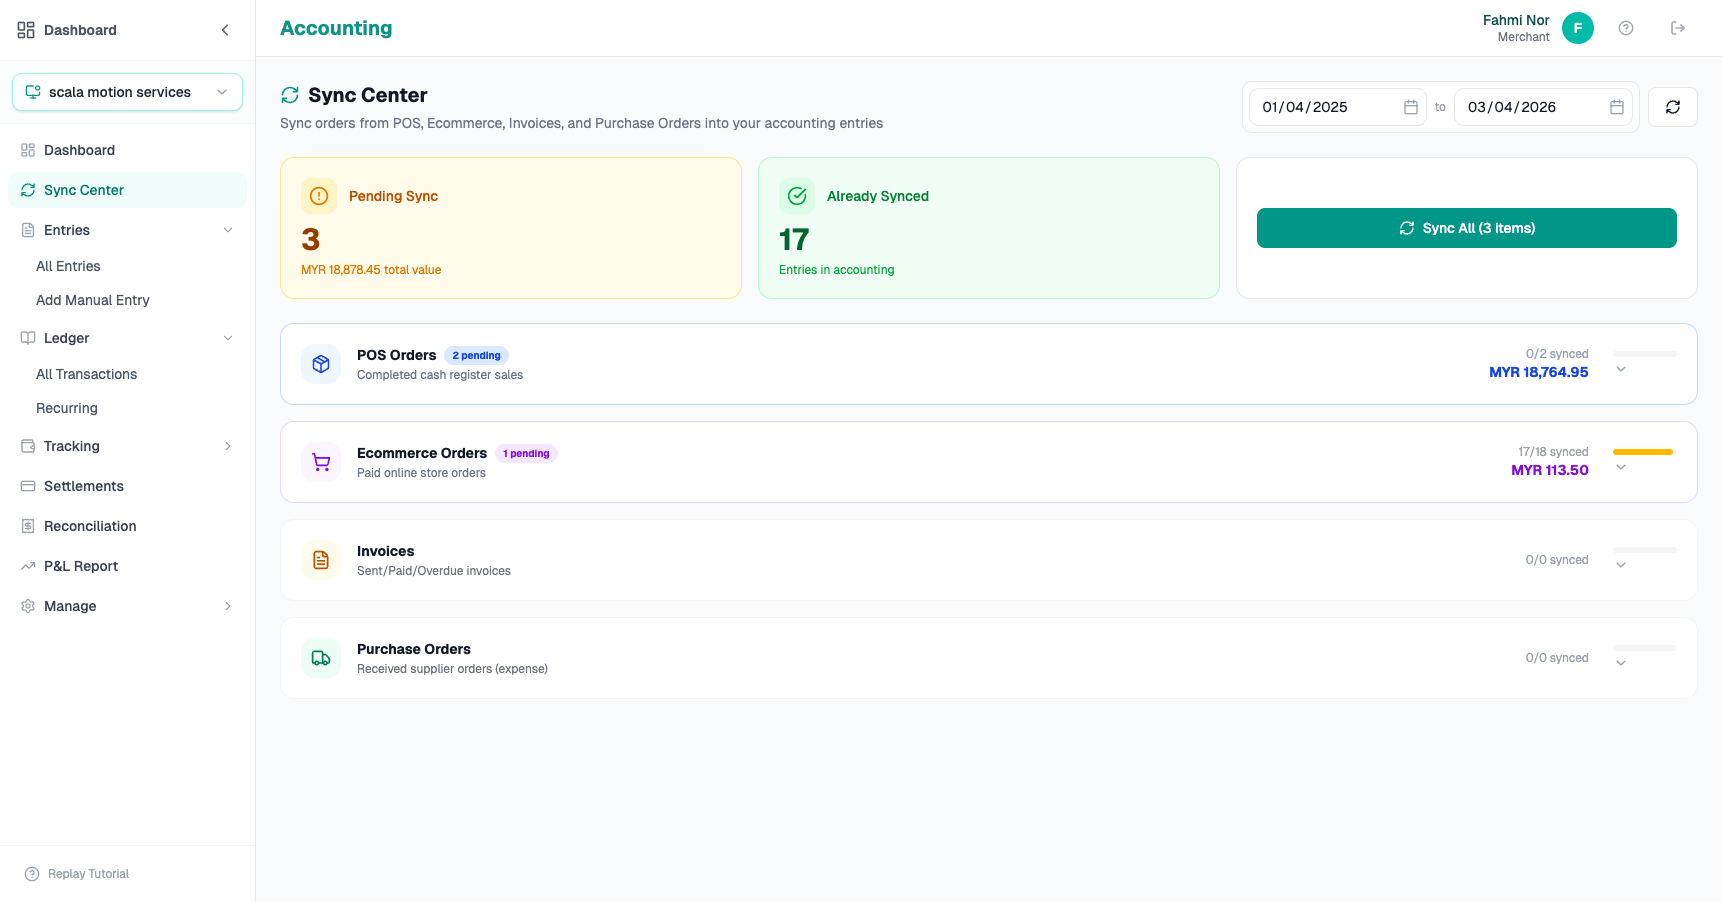The height and width of the screenshot is (902, 1722).
Task: Expand the POS Orders row chevron
Action: pos(1621,370)
